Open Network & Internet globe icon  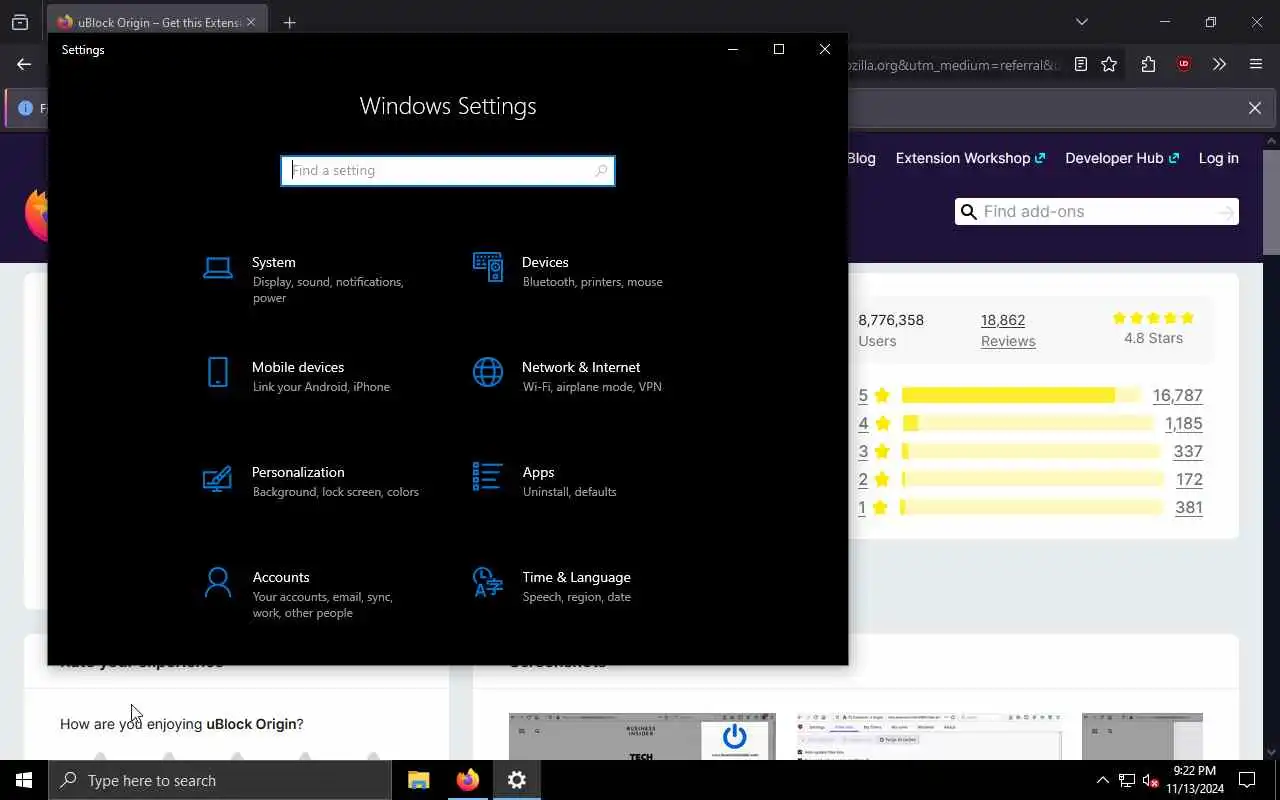488,372
